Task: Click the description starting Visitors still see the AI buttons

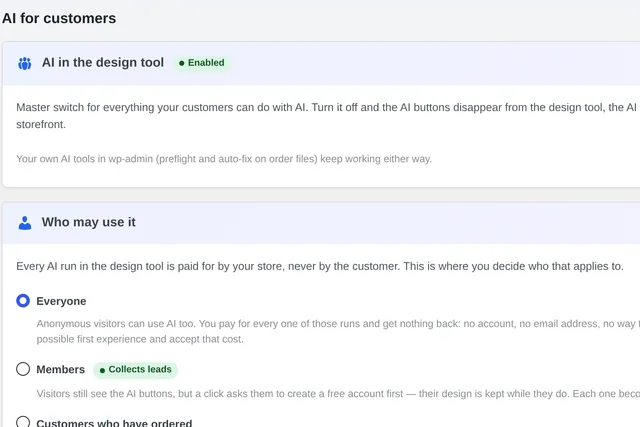Action: [x=338, y=394]
